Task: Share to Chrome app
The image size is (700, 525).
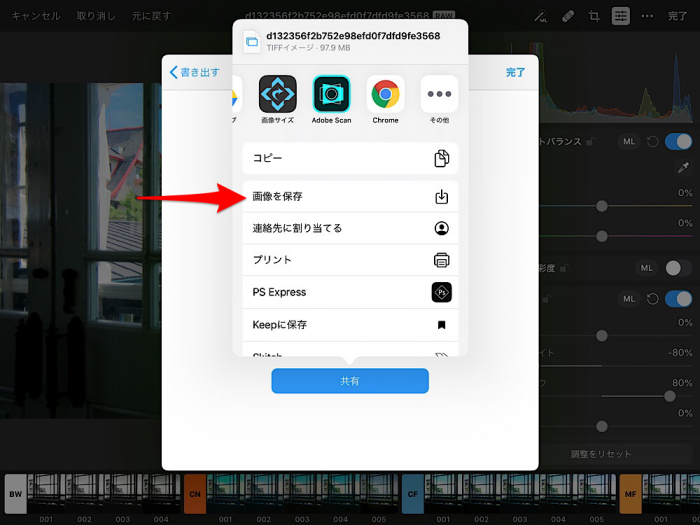Action: [385, 94]
